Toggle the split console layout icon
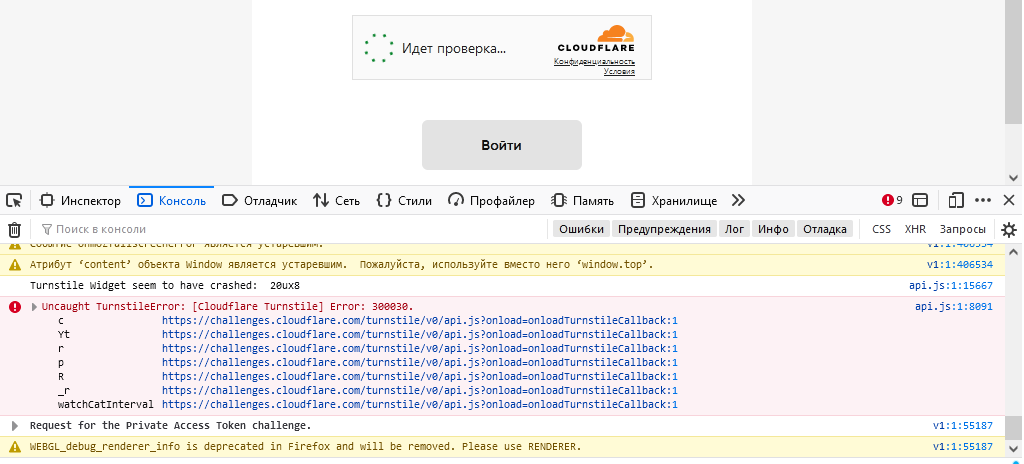 pyautogui.click(x=920, y=200)
